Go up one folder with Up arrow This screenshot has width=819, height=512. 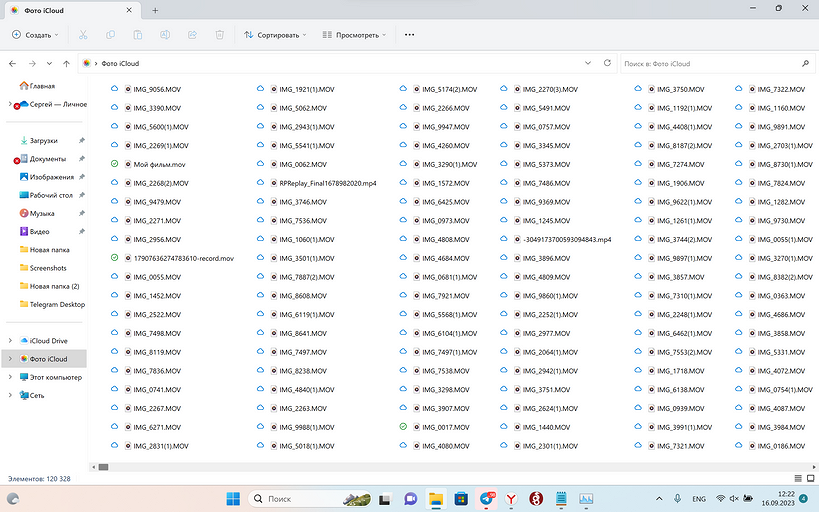(x=65, y=63)
